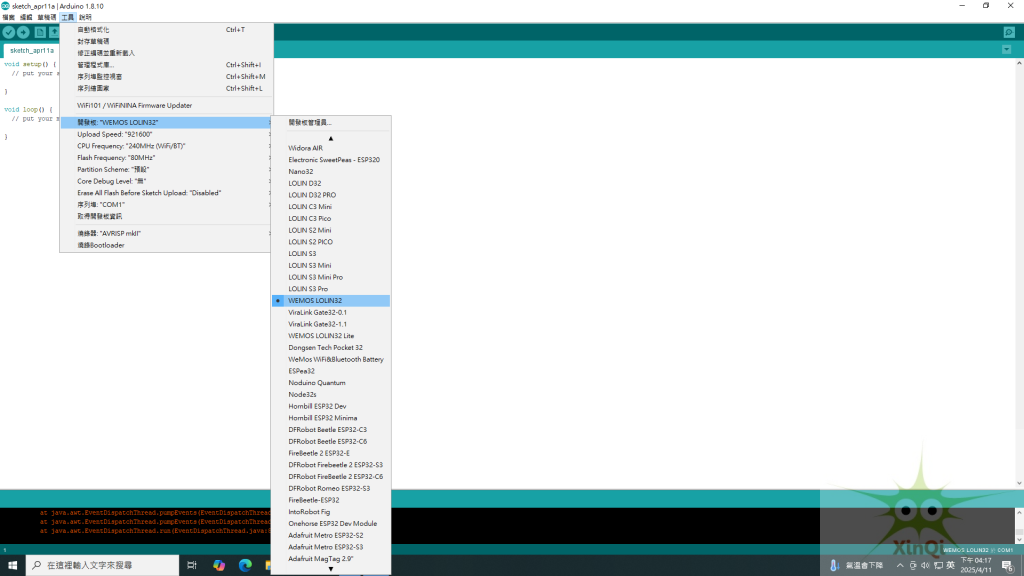Viewport: 1024px width, 576px height.
Task: Expand the Partition Scheme submenu
Action: click(x=166, y=169)
